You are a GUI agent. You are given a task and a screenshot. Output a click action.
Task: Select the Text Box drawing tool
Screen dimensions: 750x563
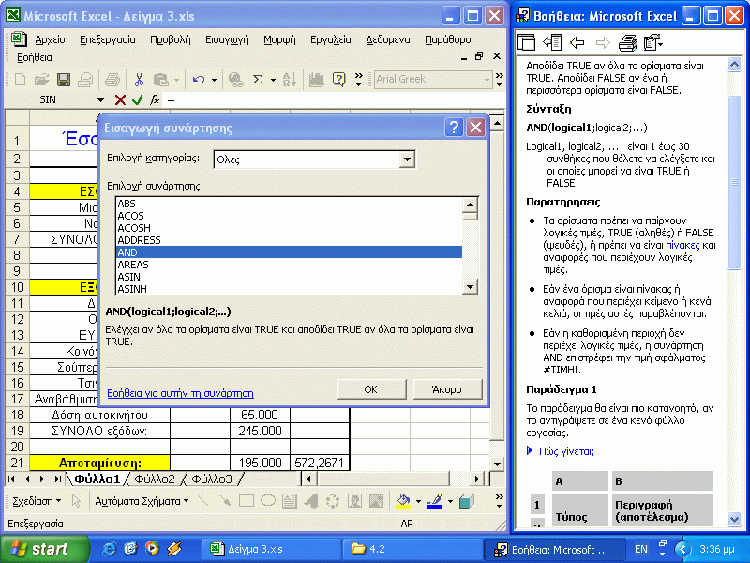289,501
